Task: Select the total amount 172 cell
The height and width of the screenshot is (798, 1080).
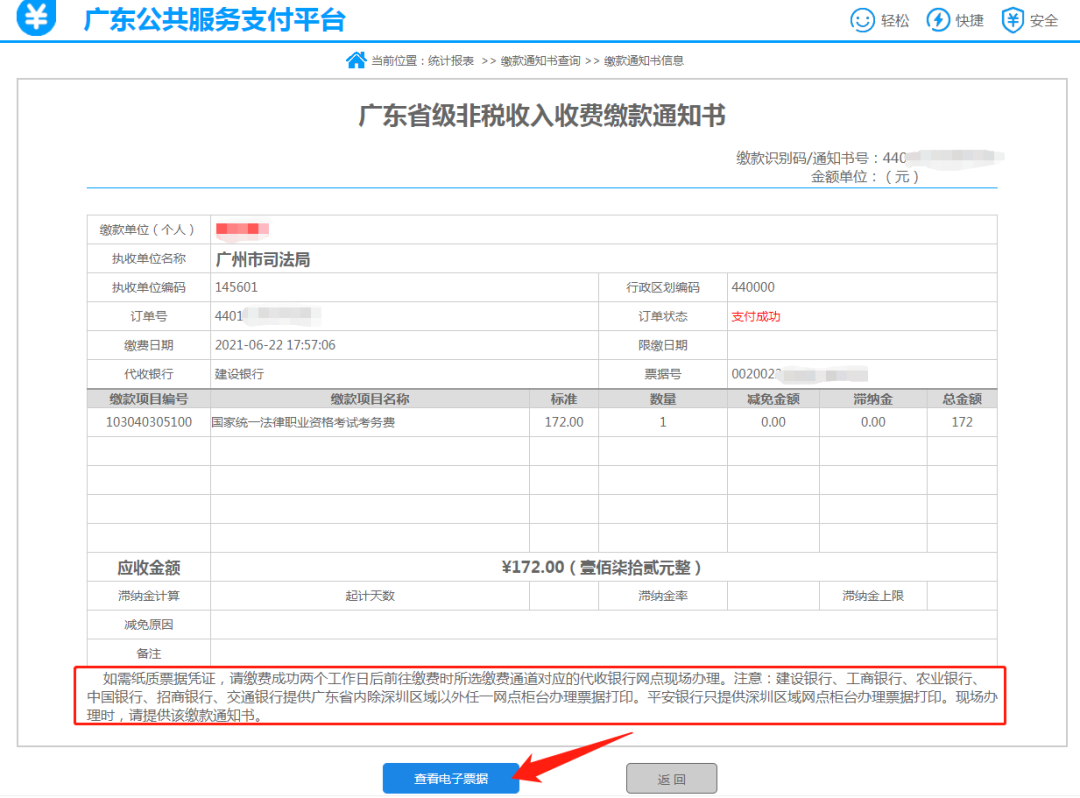Action: 962,422
